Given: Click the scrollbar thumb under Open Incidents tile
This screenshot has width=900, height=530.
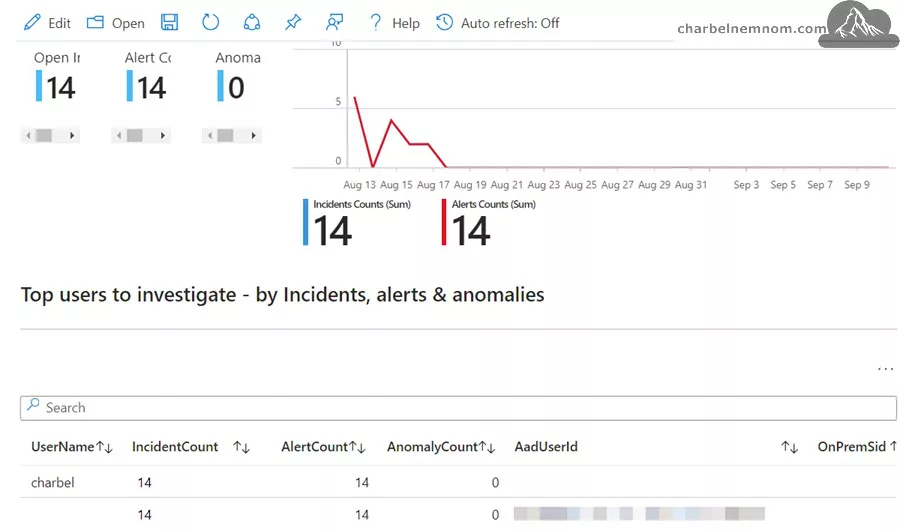Looking at the screenshot, I should [44, 136].
